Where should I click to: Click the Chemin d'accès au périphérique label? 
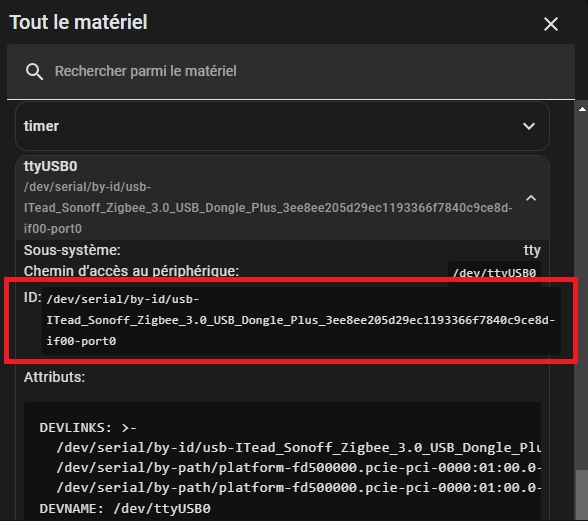(x=131, y=271)
